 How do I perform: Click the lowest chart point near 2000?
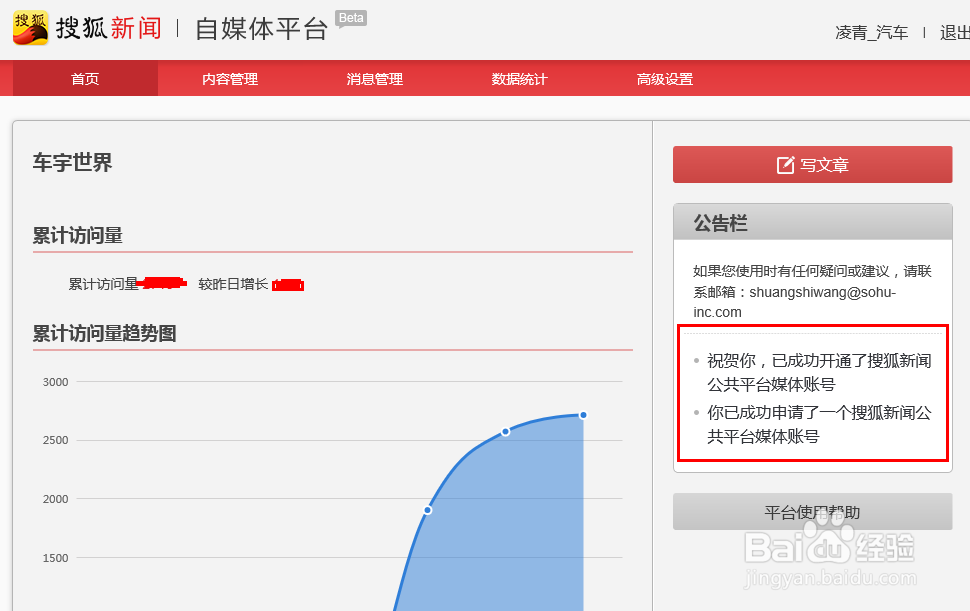point(426,509)
